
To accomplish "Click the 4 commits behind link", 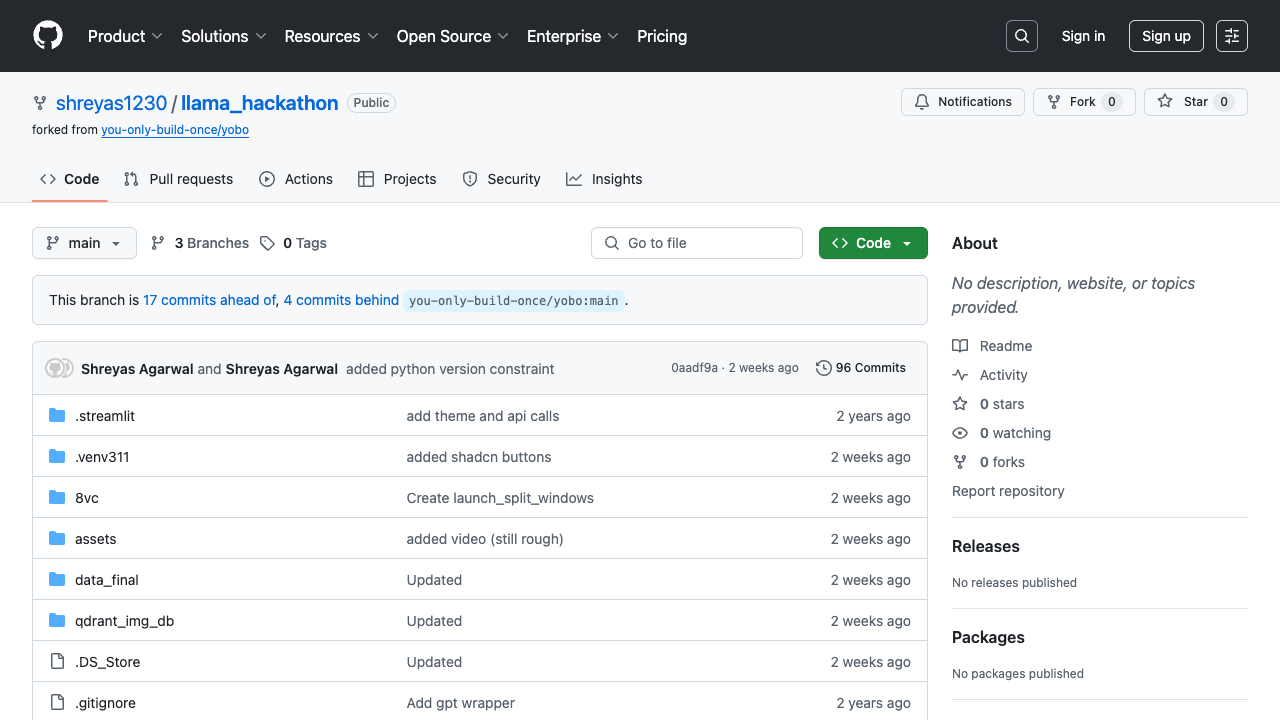I will click(341, 300).
